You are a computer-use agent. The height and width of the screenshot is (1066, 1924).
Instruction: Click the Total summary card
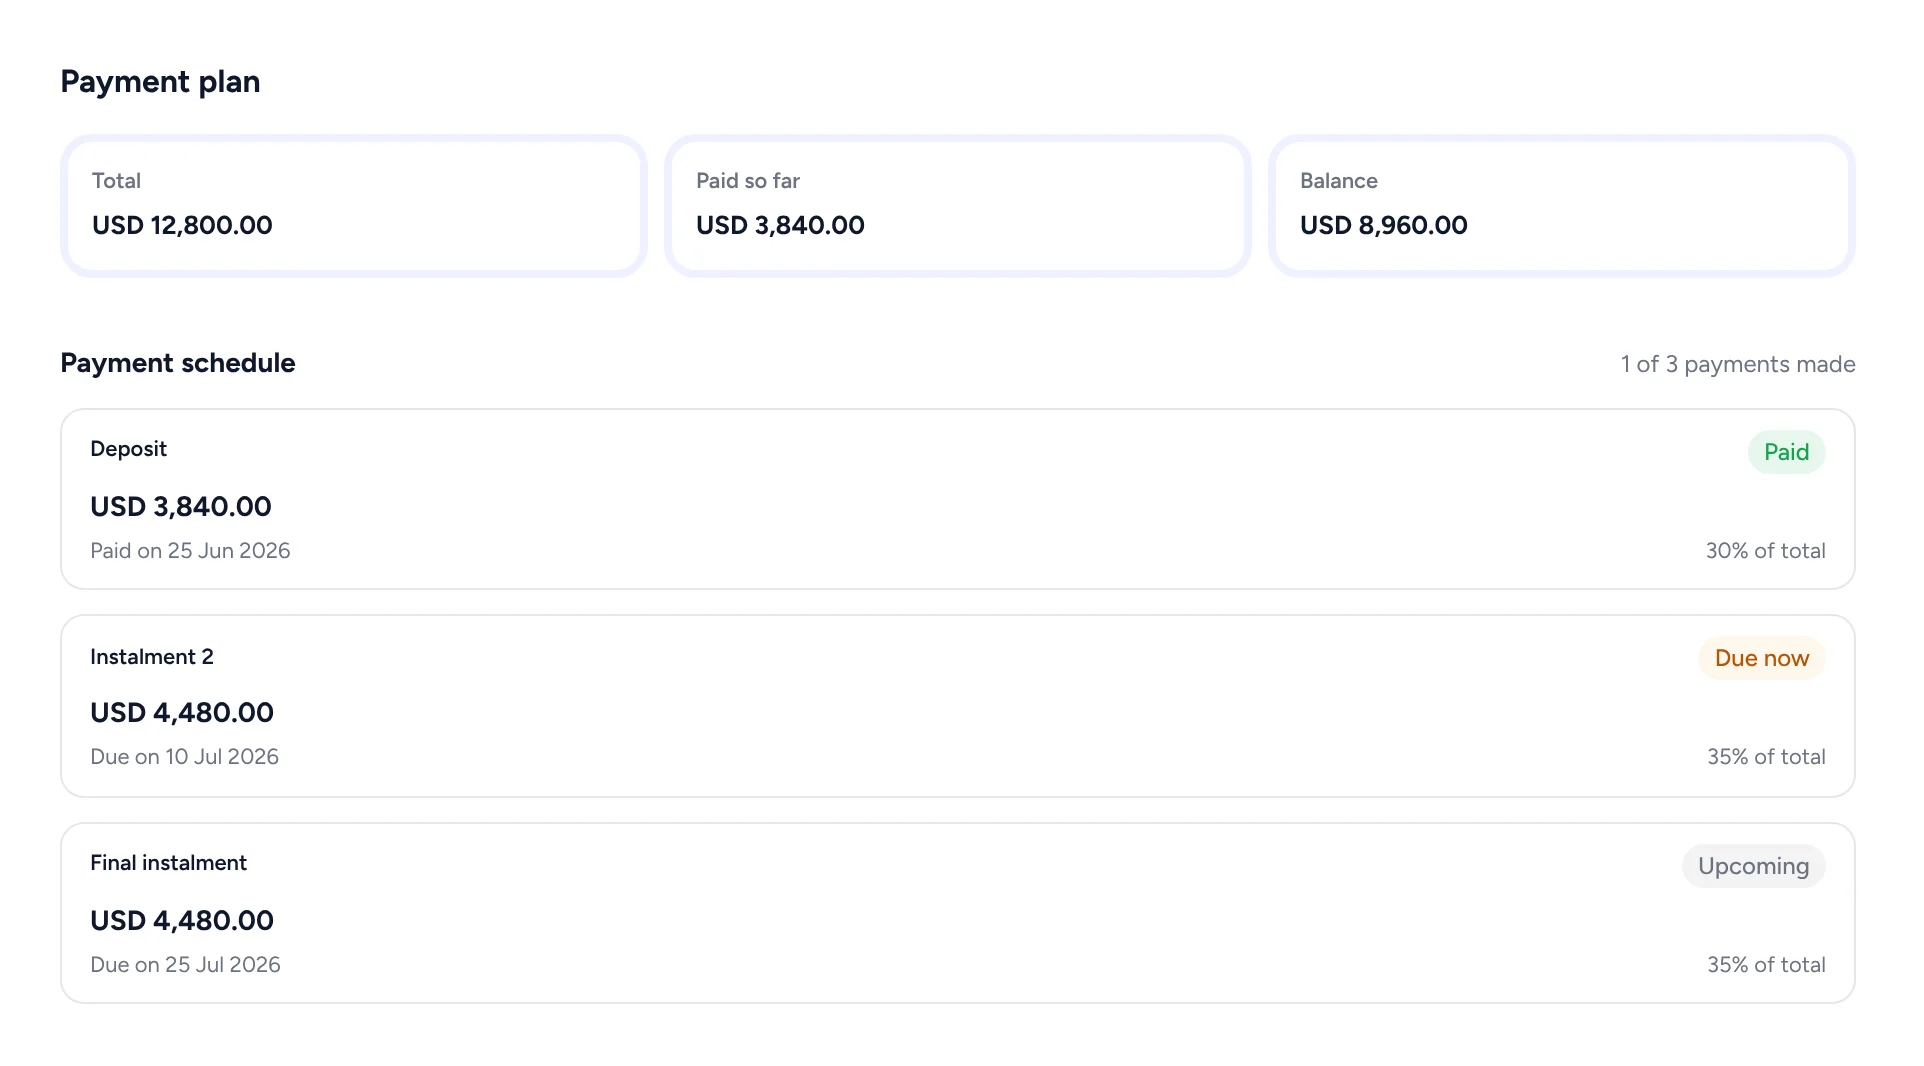[354, 206]
